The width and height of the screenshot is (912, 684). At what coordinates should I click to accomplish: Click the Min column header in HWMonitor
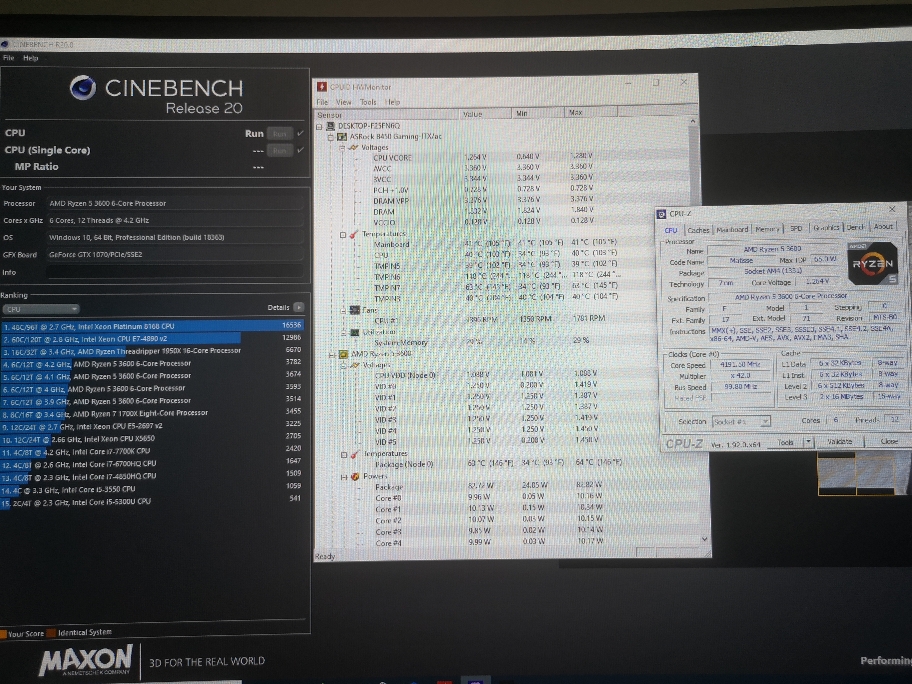pyautogui.click(x=538, y=113)
